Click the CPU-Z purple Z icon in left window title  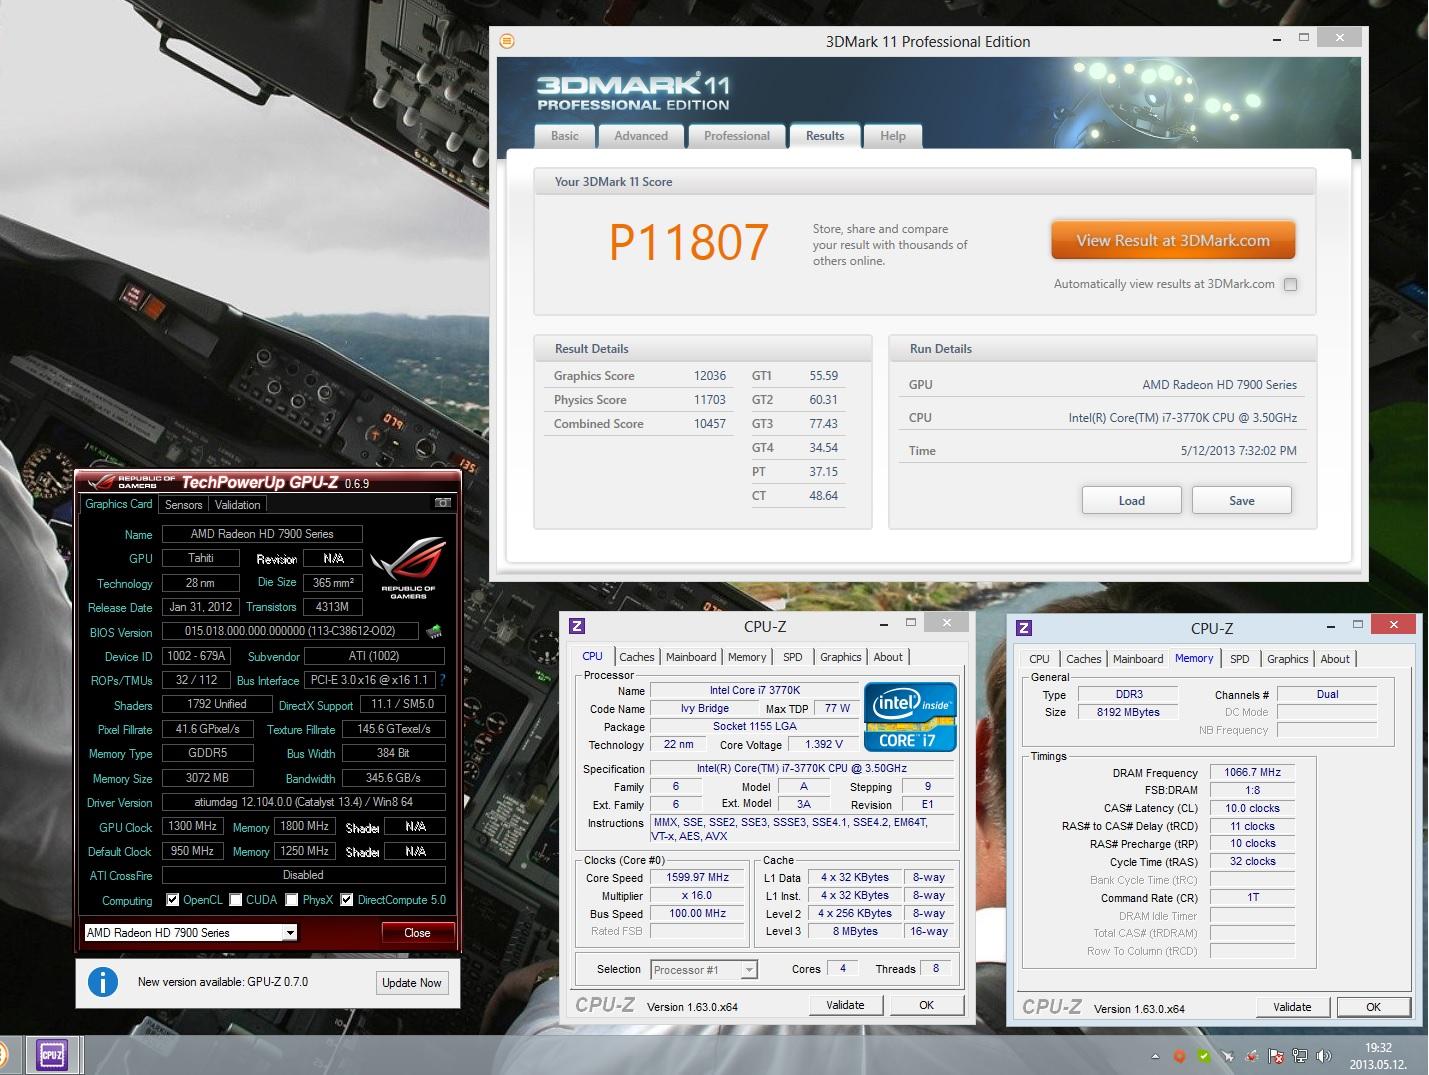pos(577,626)
